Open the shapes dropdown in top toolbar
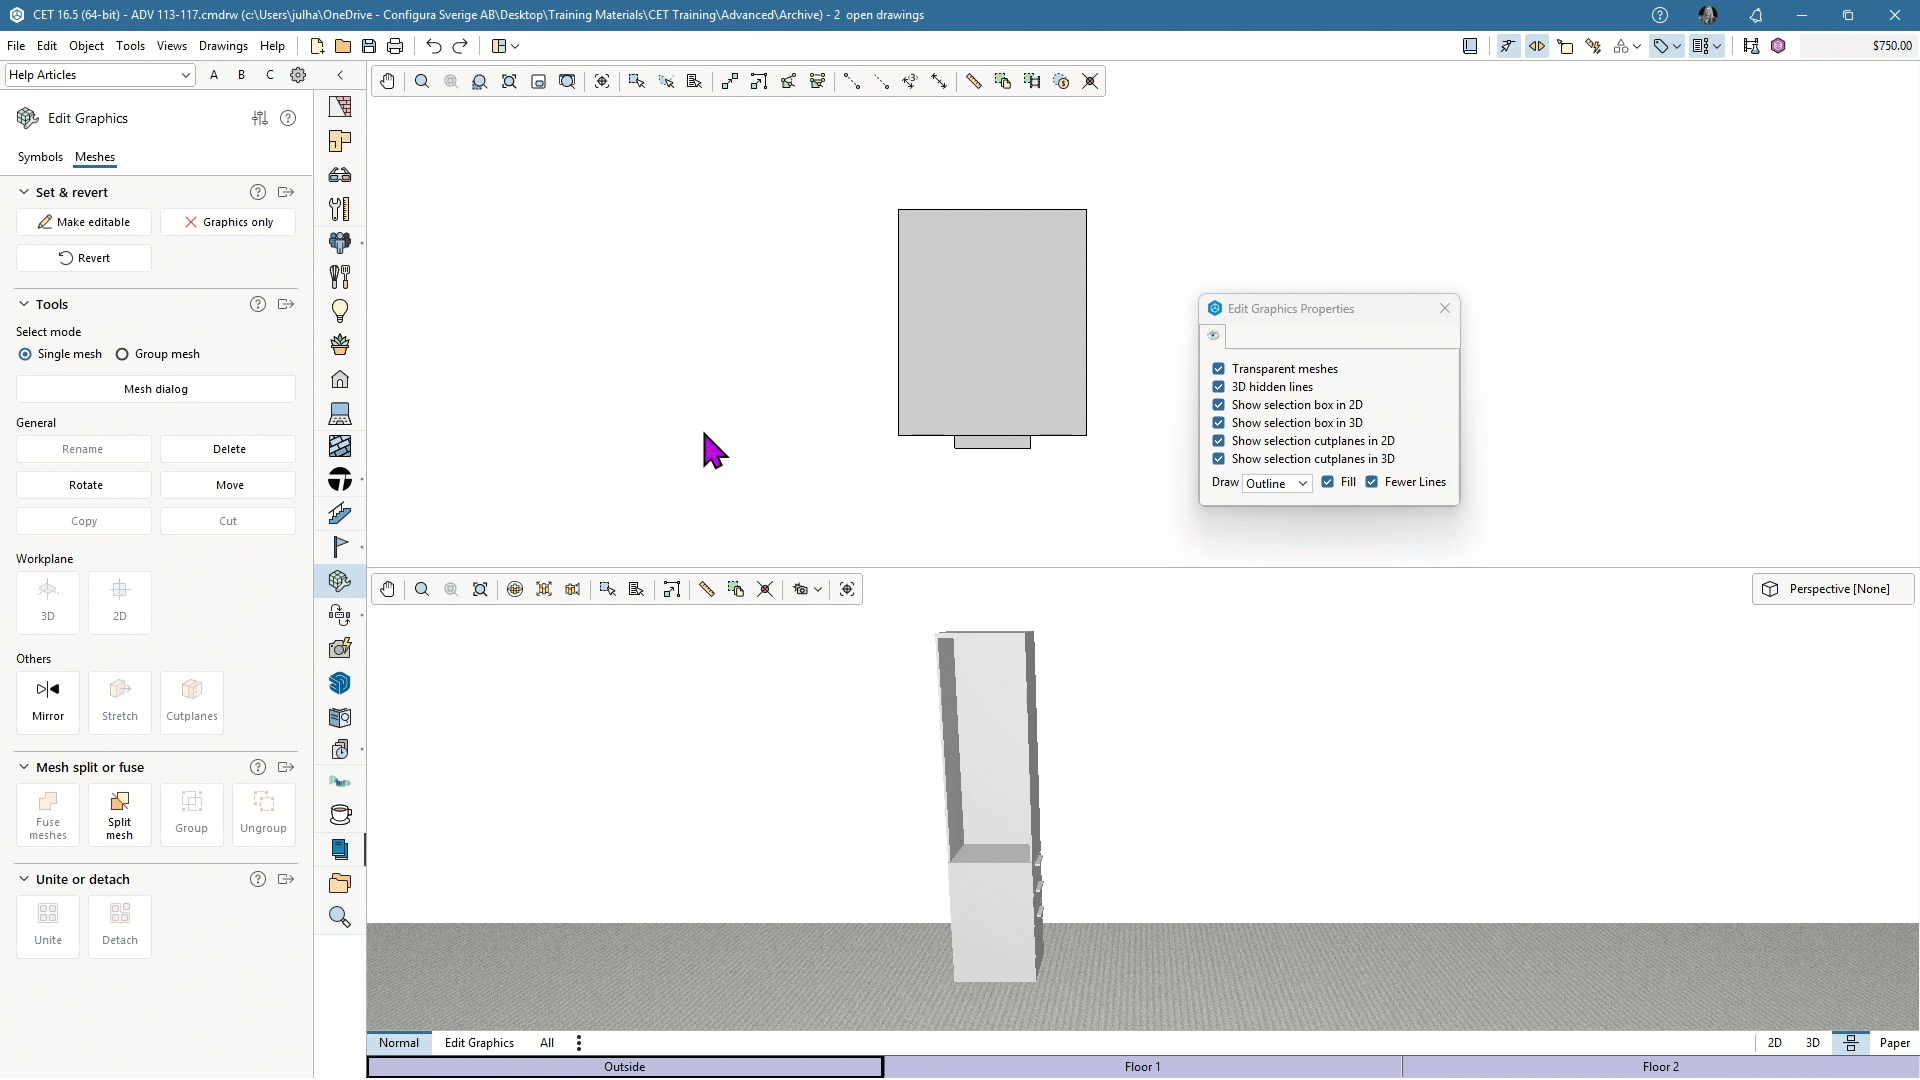Image resolution: width=1920 pixels, height=1080 pixels. tap(1627, 46)
